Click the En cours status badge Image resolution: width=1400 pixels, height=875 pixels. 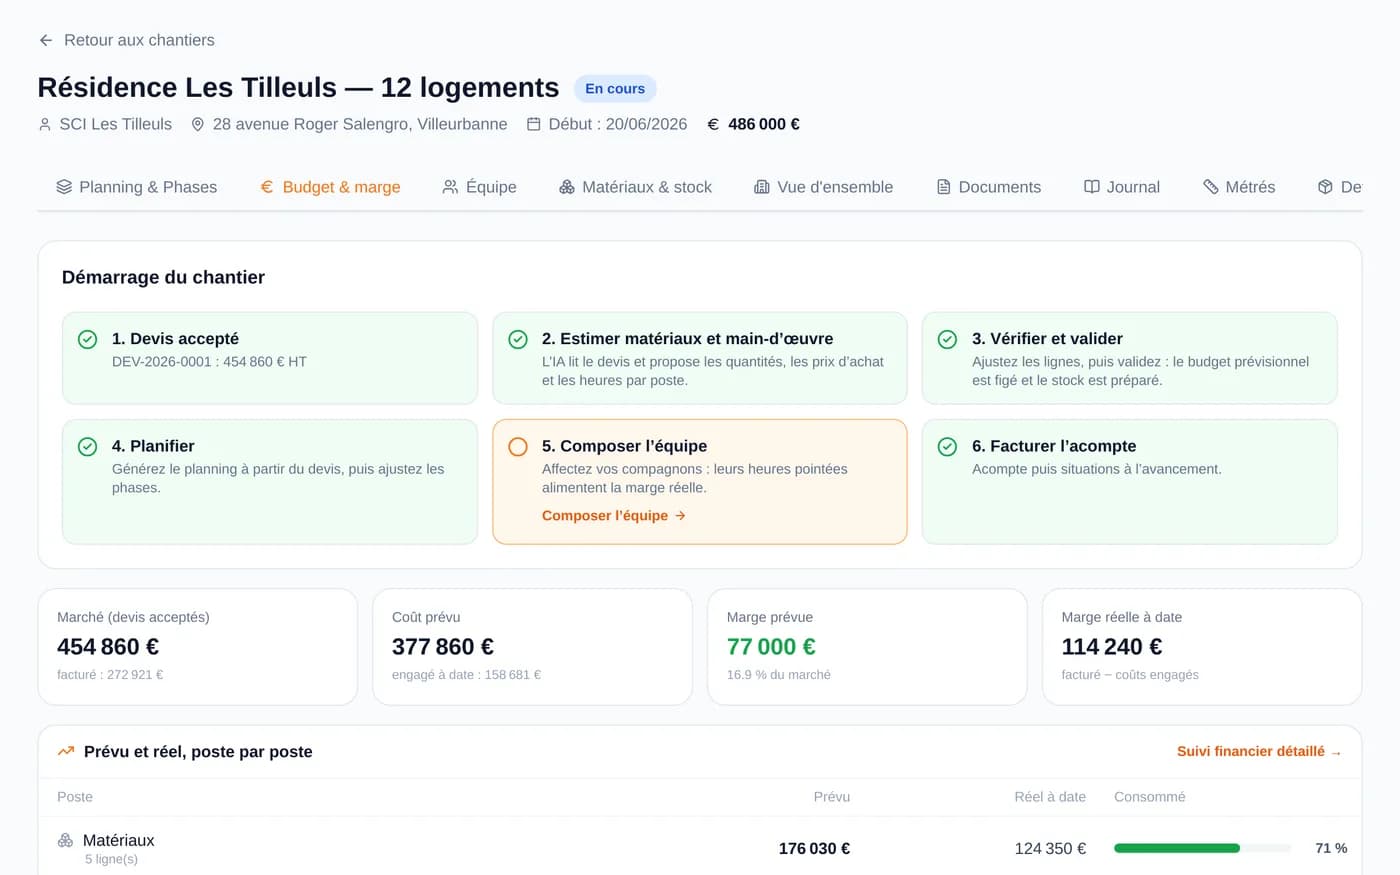(615, 89)
